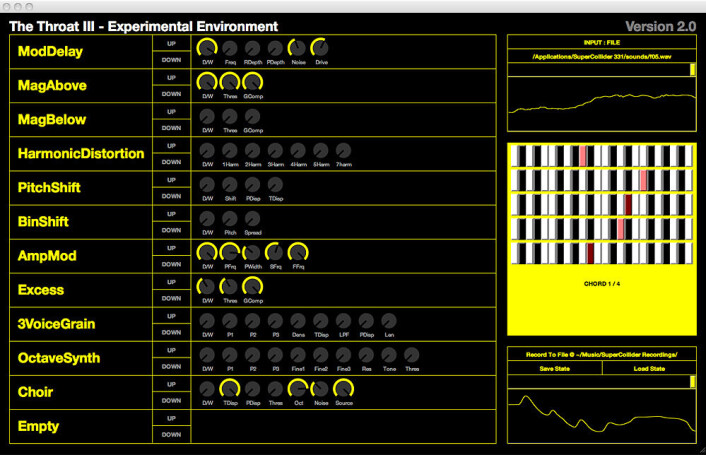Click the Choir Source knob
Viewport: 706px width, 455px height.
[x=343, y=389]
